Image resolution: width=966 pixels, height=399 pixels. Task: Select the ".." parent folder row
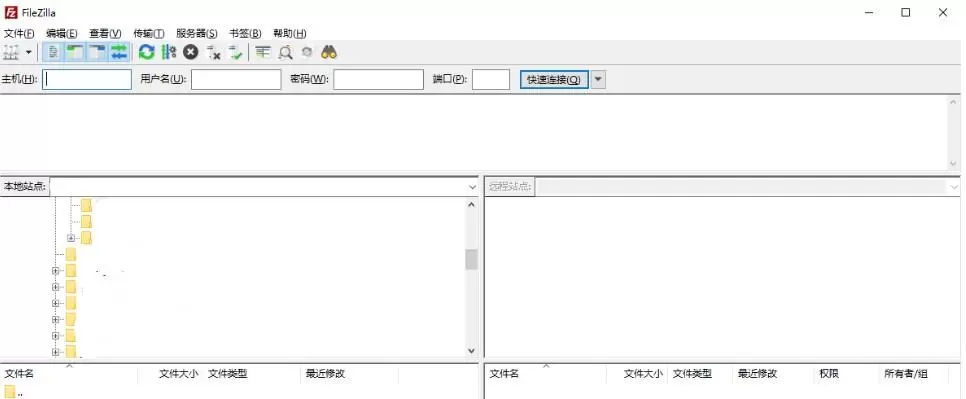(239, 392)
